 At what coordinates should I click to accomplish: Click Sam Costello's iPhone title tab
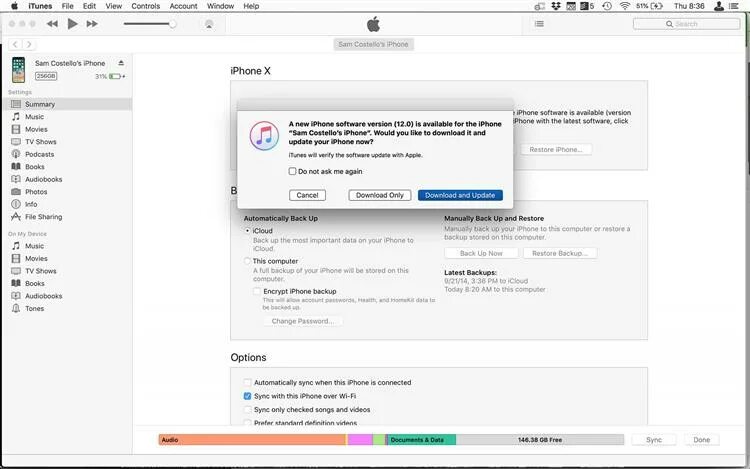tap(374, 44)
